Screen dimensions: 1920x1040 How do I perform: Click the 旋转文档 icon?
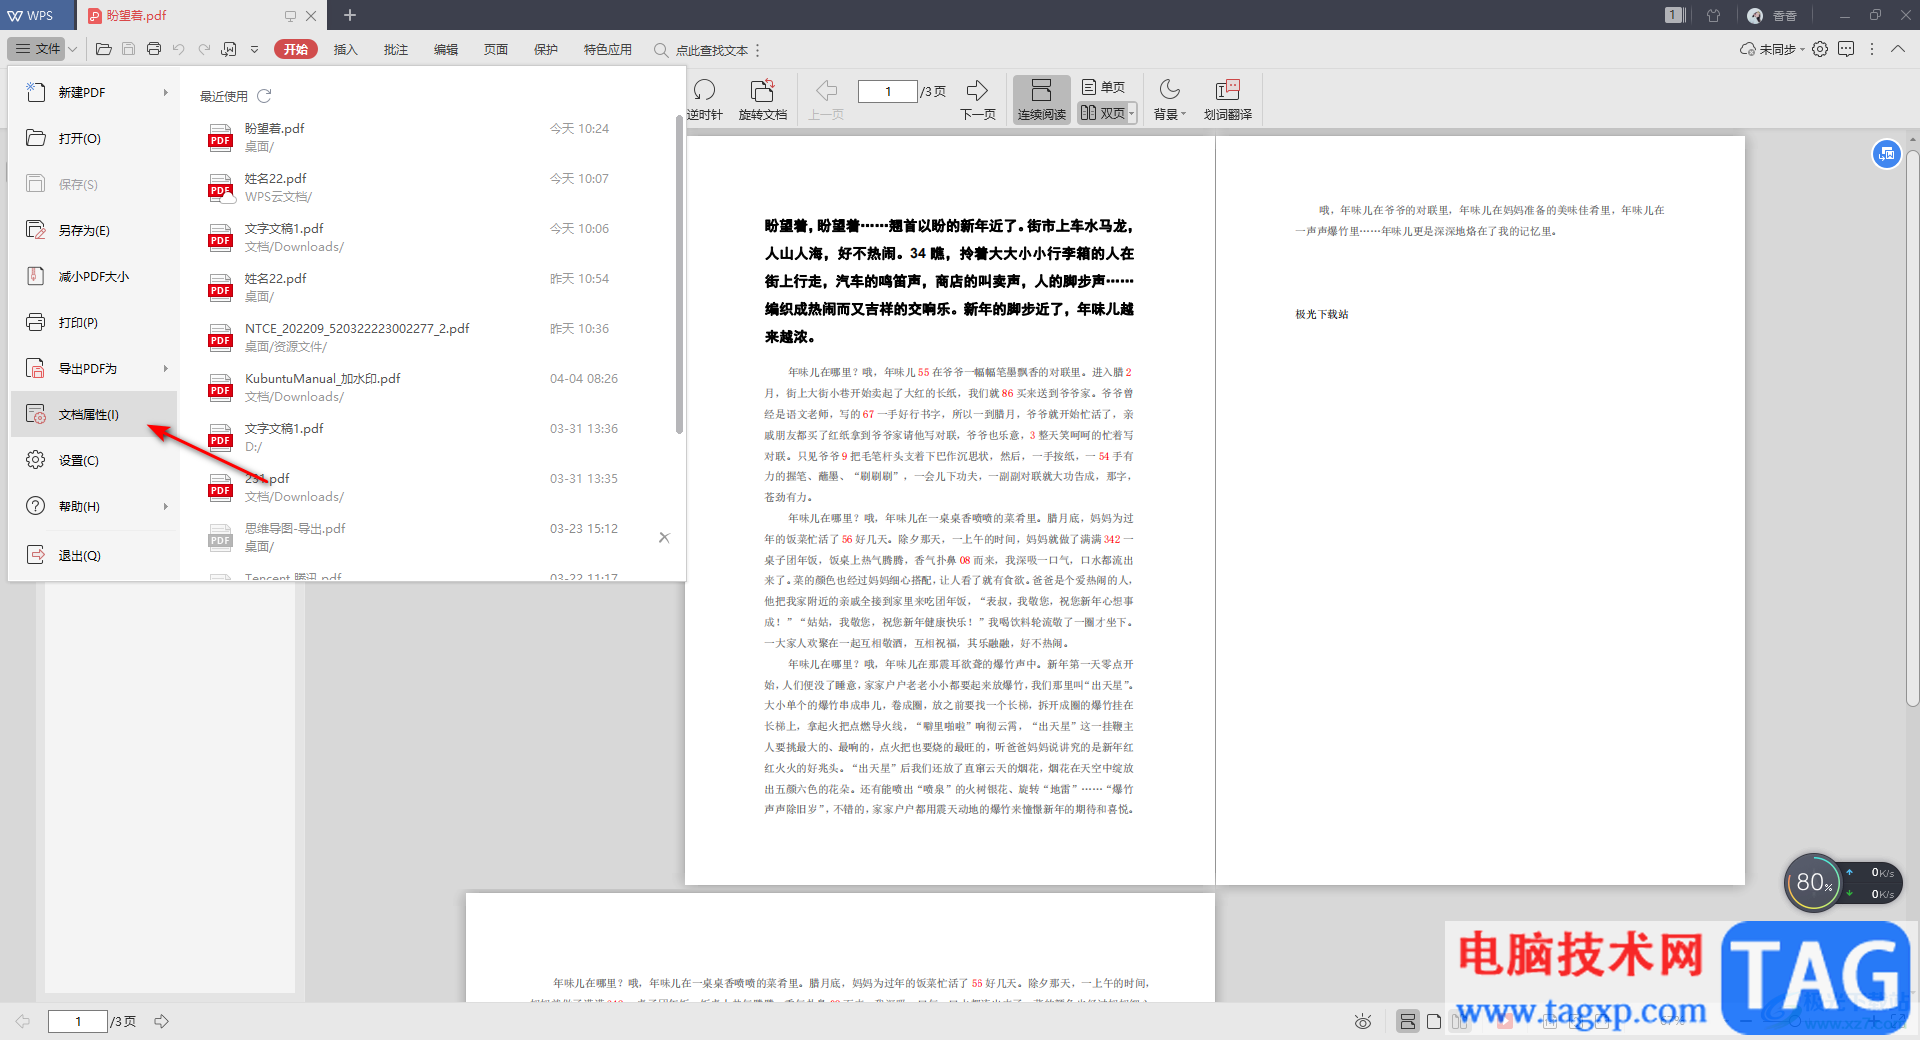[763, 100]
